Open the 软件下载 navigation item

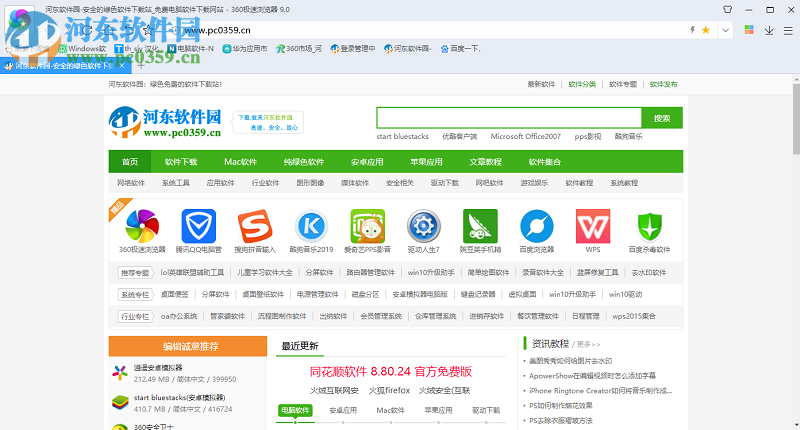pos(181,162)
